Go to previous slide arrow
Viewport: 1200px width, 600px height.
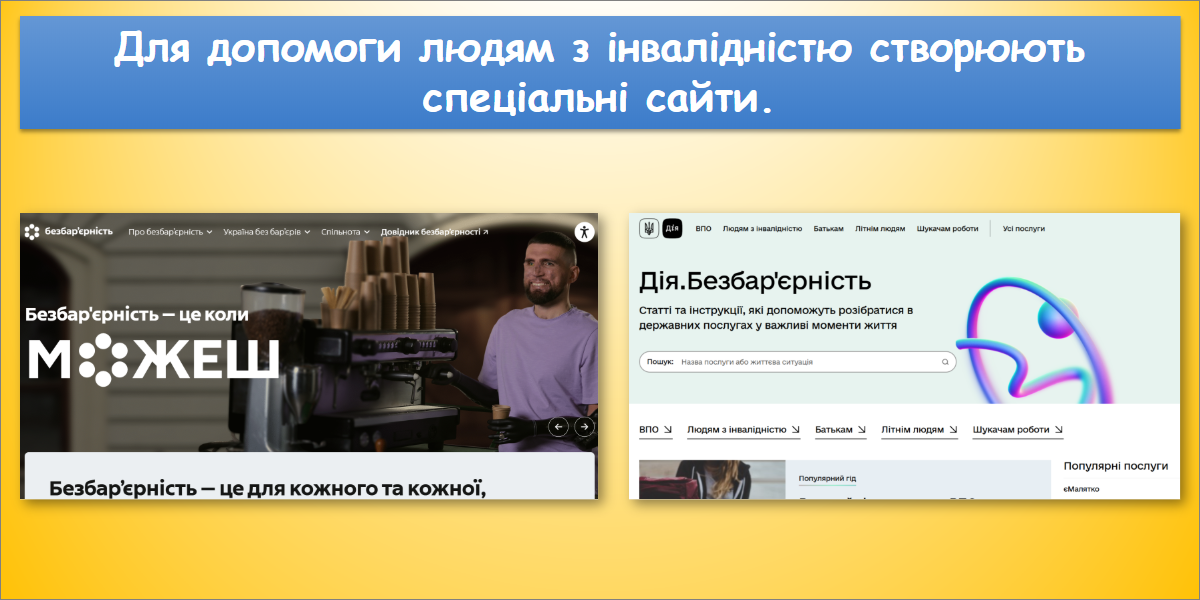point(559,427)
